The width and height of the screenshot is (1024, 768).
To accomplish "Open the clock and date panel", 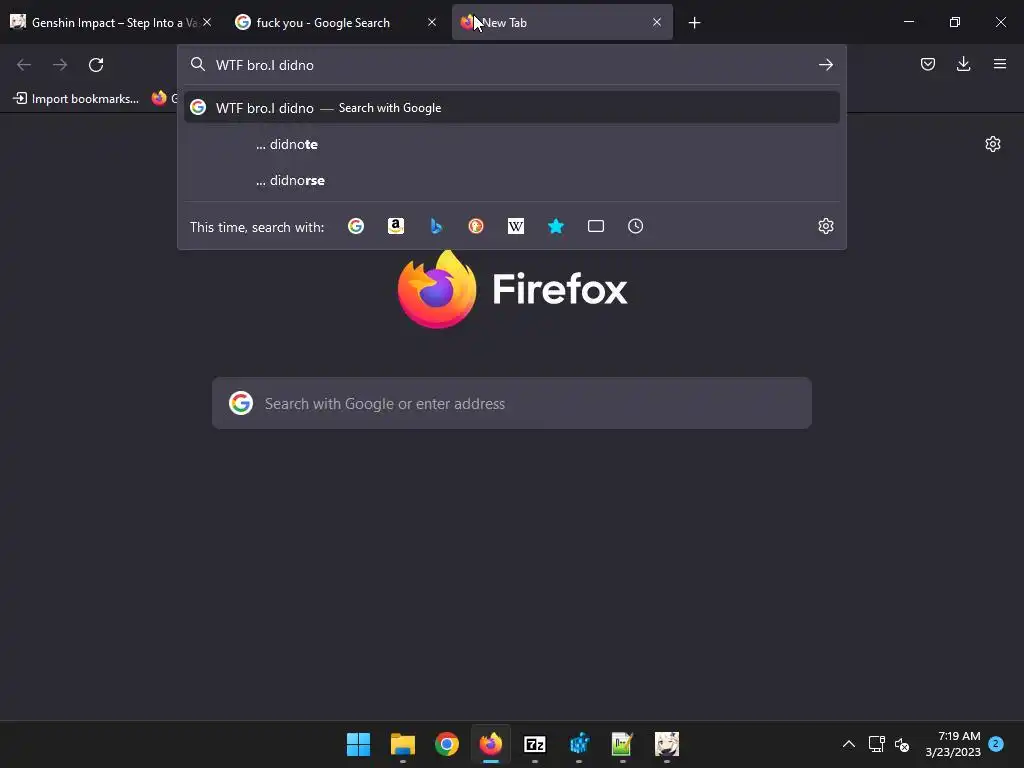I will 953,744.
